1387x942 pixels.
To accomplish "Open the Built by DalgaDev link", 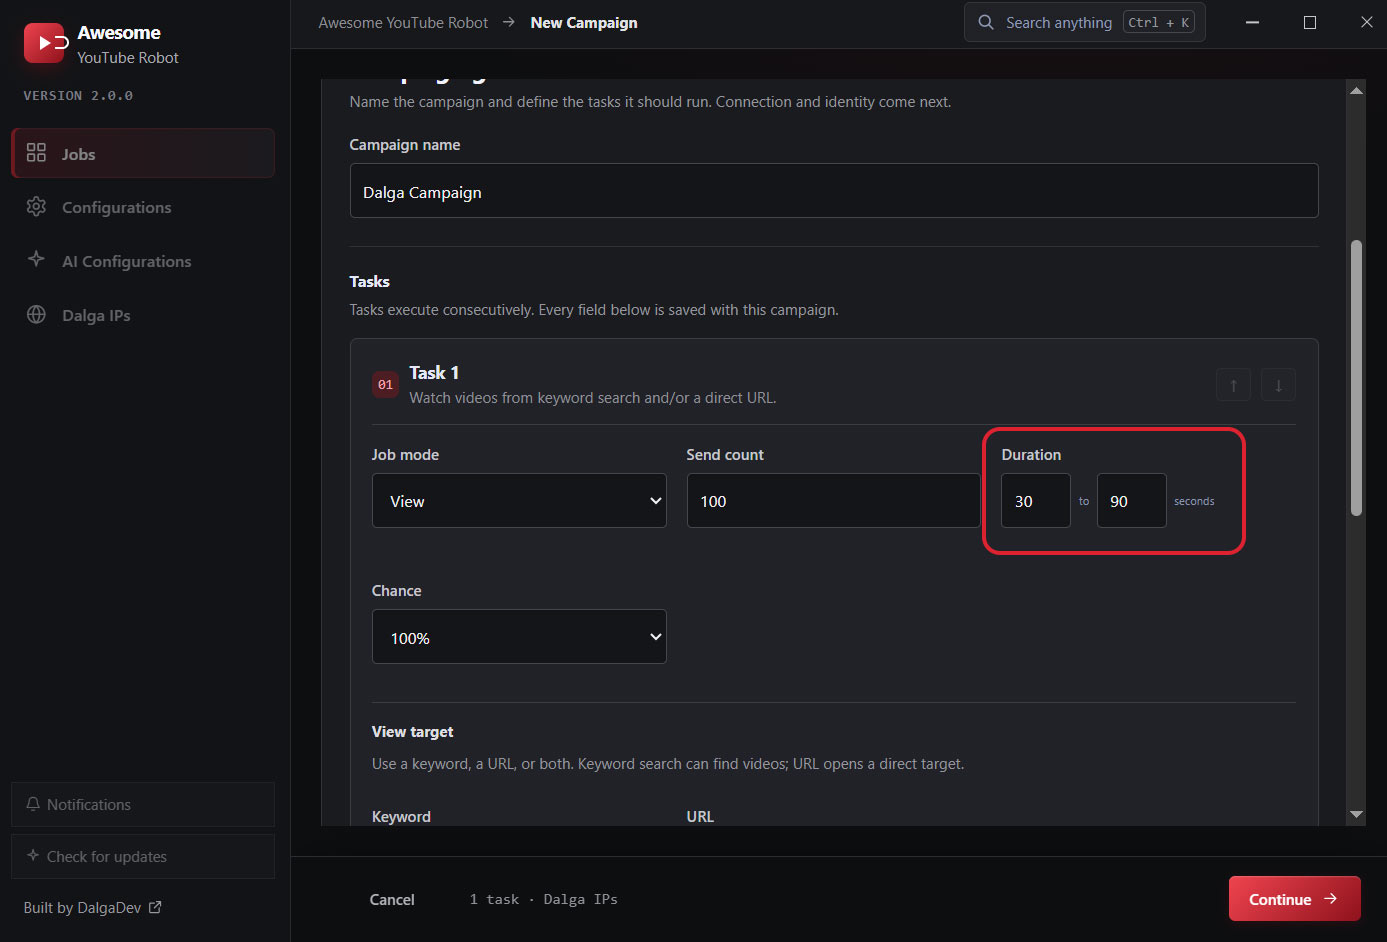I will (x=92, y=907).
